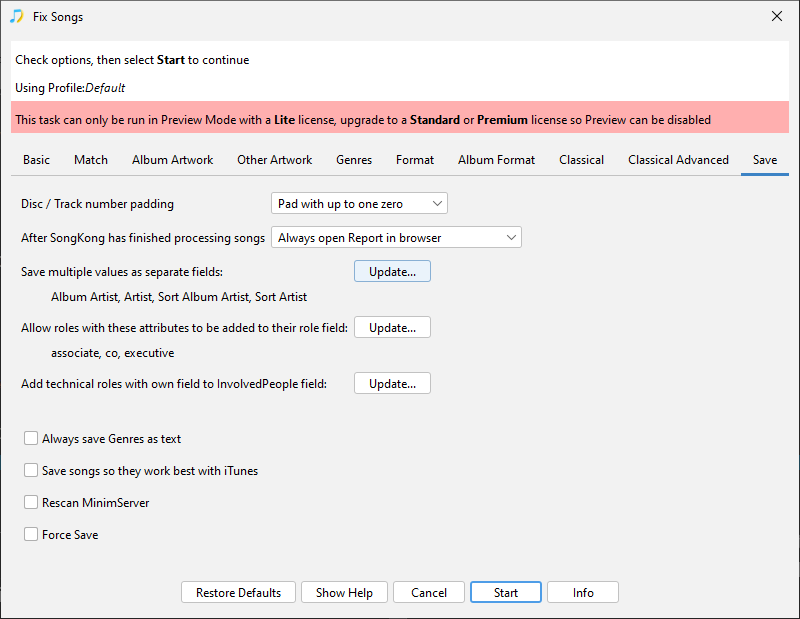Open the Classical Advanced tab

[678, 160]
